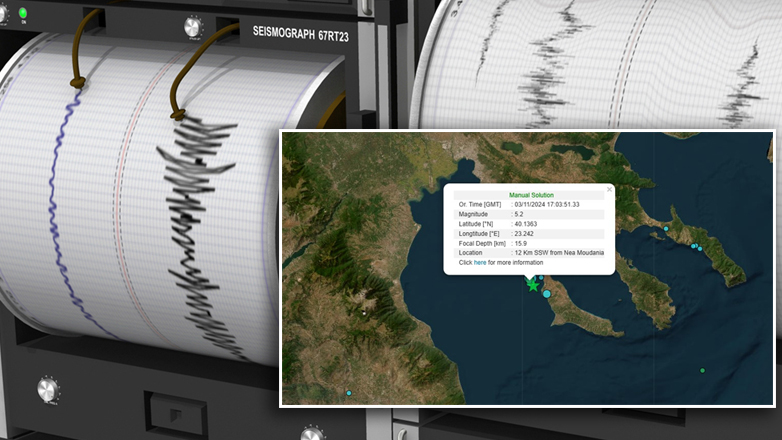782x440 pixels.
Task: Open the "here" link for more information
Action: point(480,262)
